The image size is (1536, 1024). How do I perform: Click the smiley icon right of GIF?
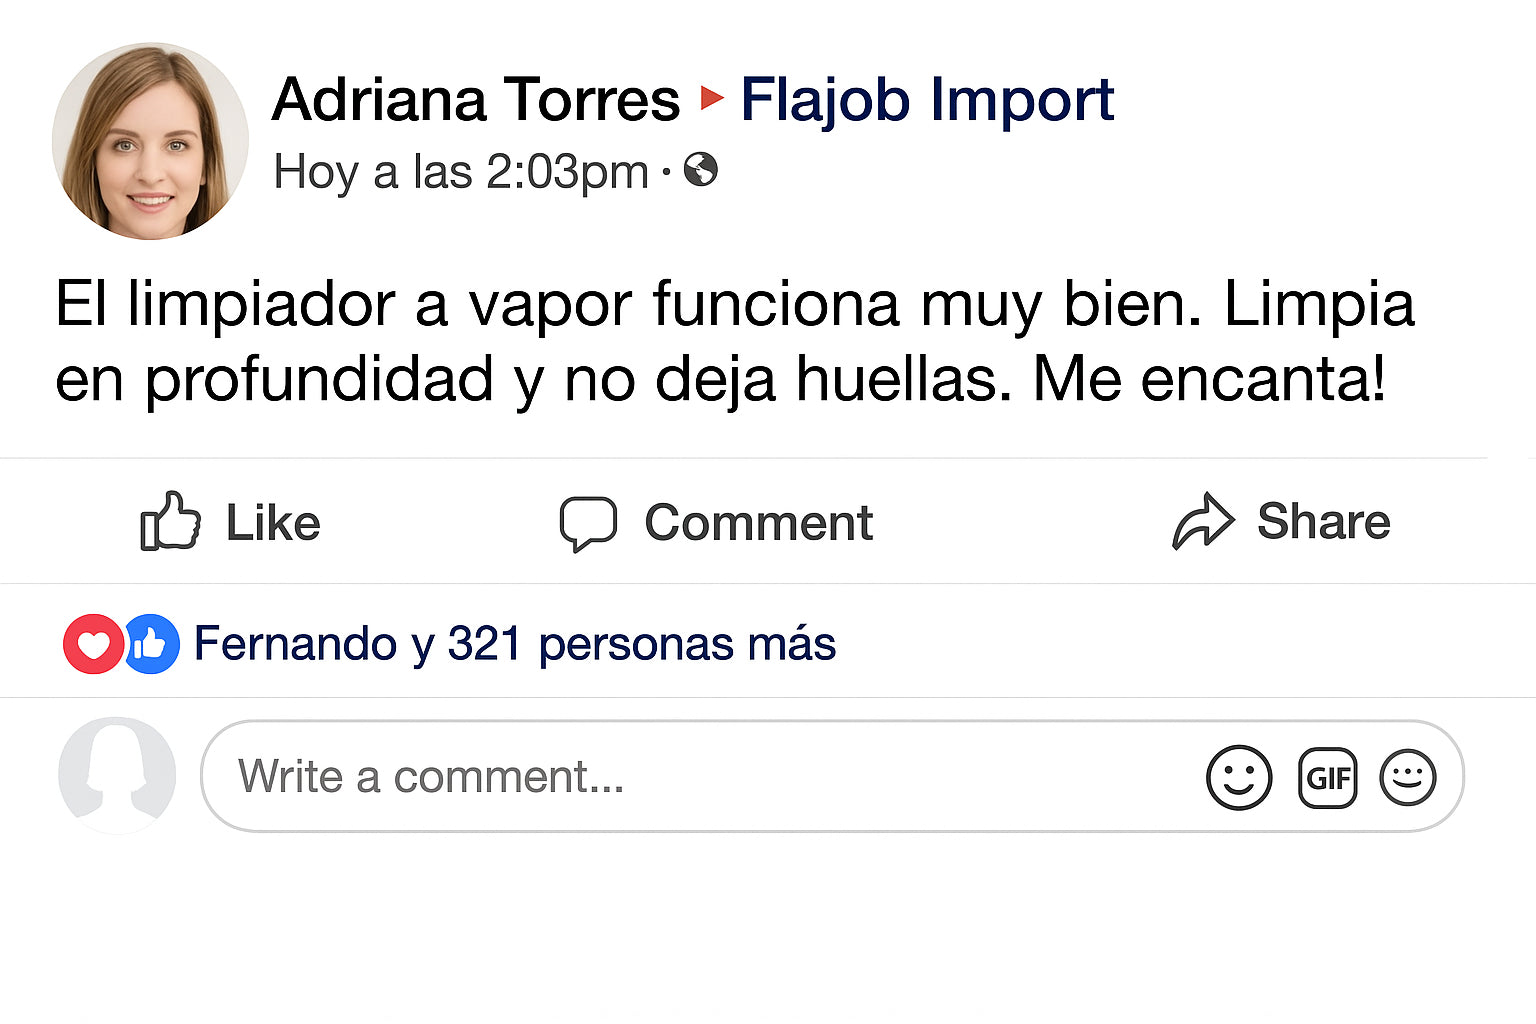pyautogui.click(x=1407, y=777)
